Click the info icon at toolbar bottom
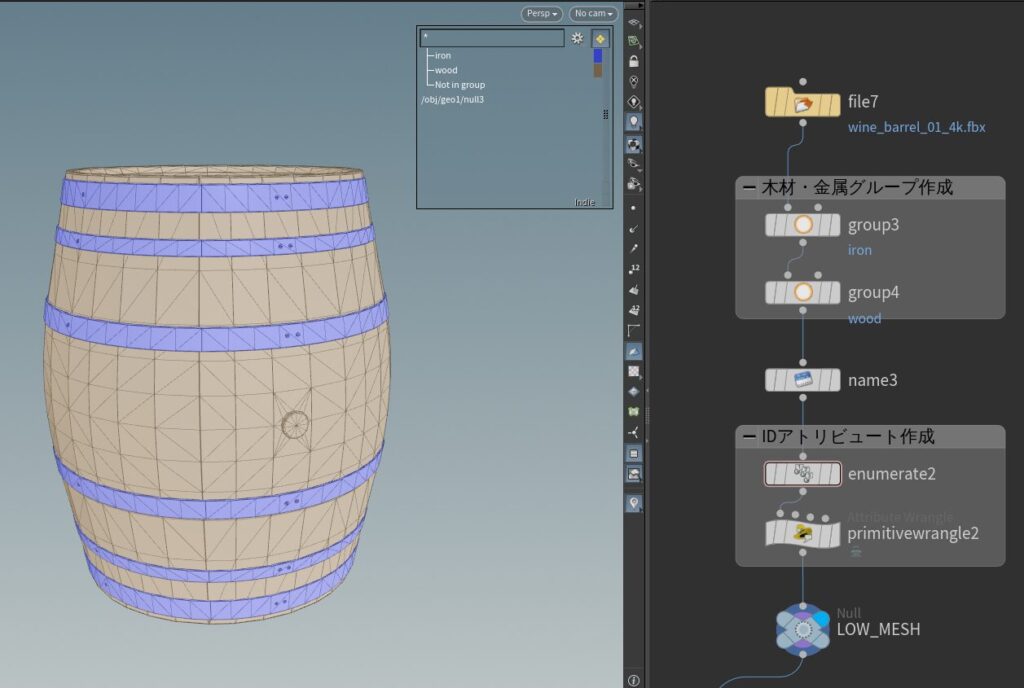This screenshot has width=1024, height=688. pos(633,680)
